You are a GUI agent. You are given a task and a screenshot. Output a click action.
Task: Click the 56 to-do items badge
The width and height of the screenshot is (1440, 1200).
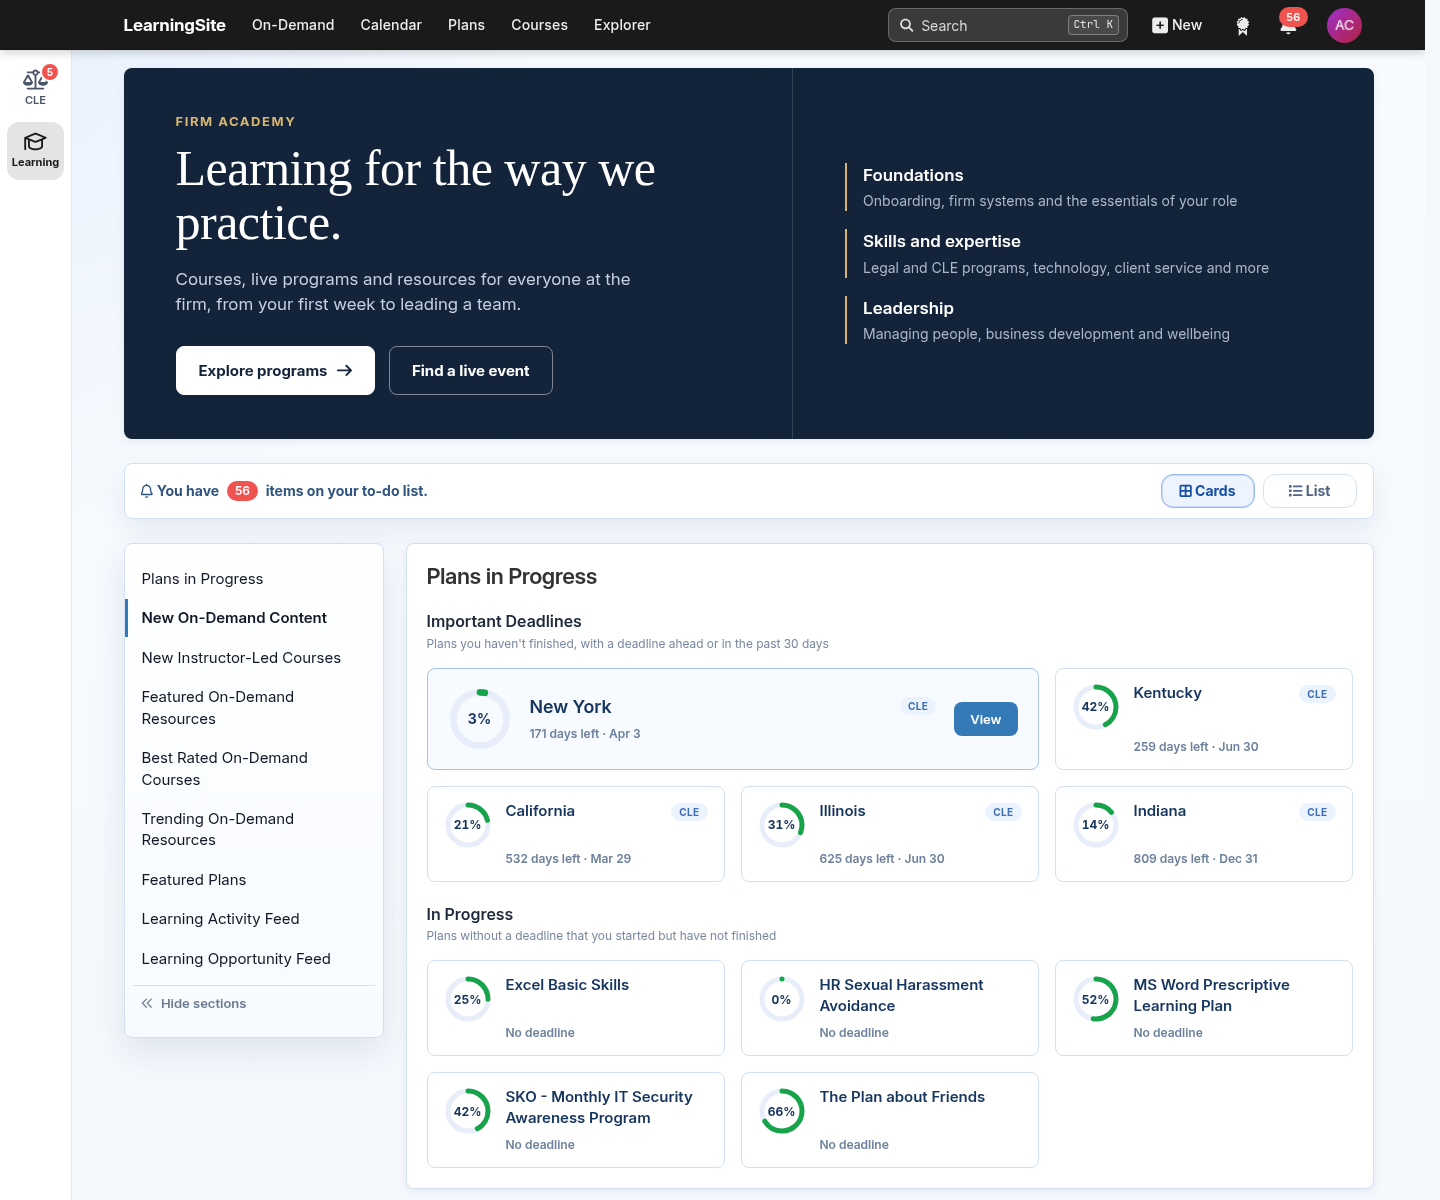coord(242,491)
